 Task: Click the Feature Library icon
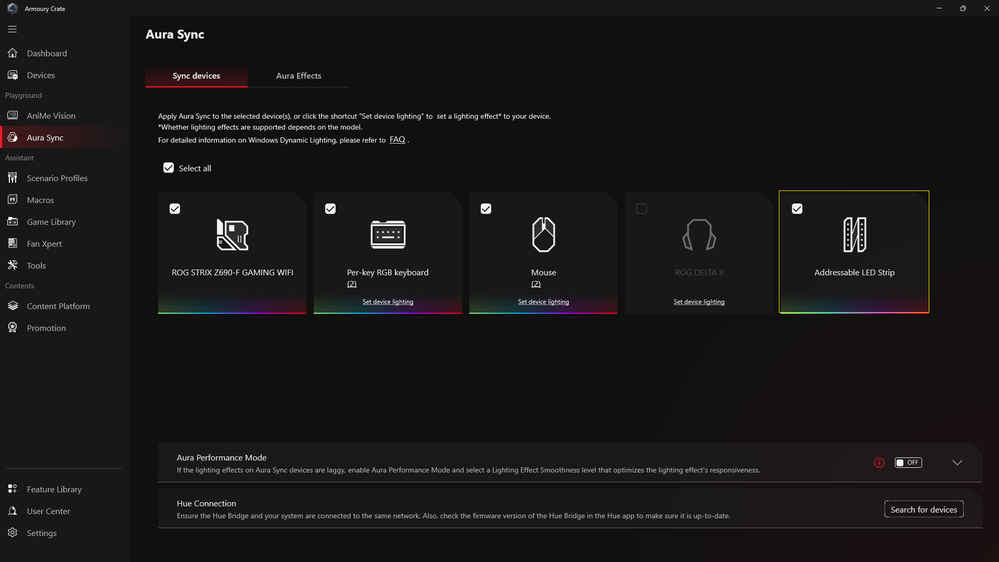(13, 489)
